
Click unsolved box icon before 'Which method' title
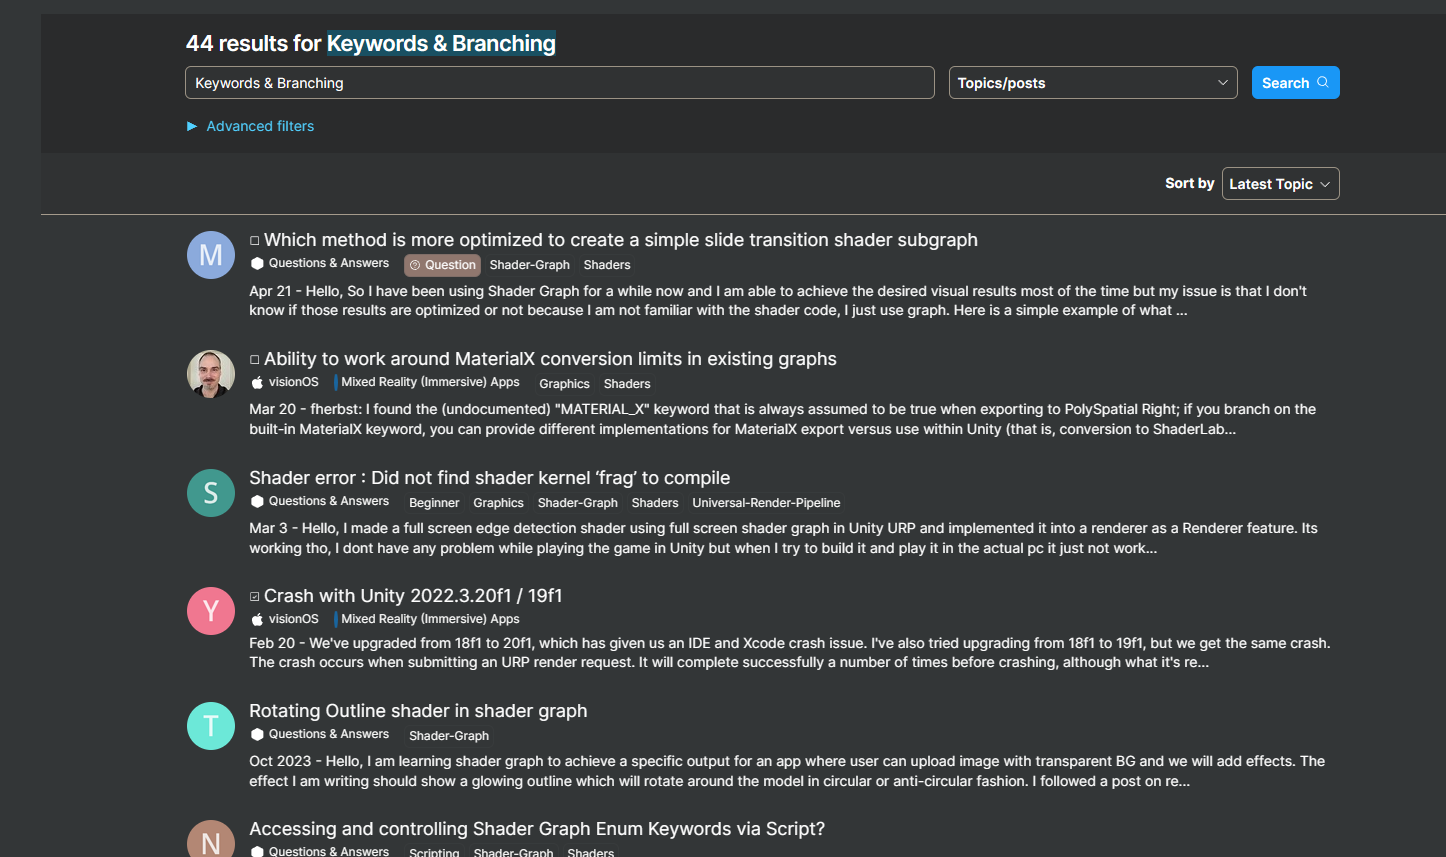click(255, 241)
